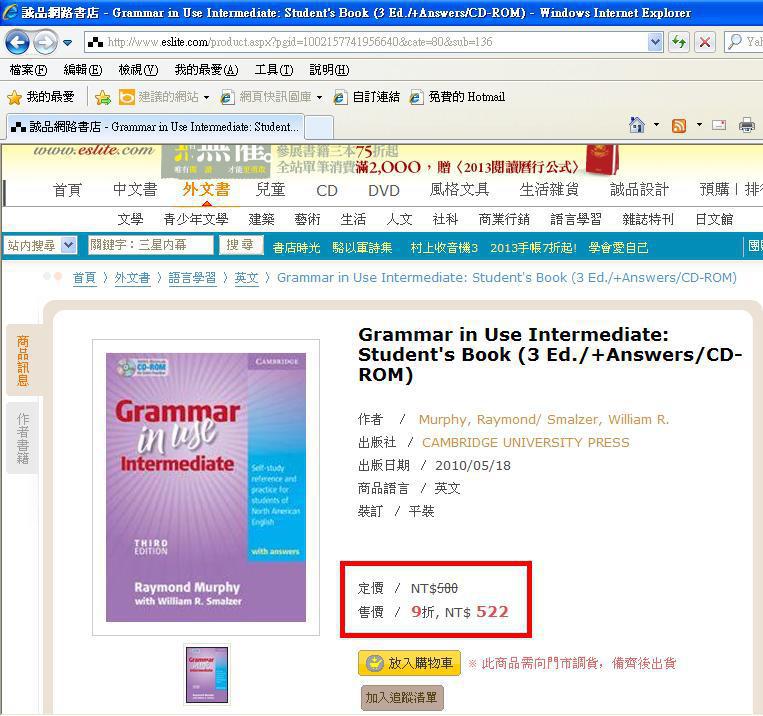The height and width of the screenshot is (716, 763).
Task: Select DVD navigation tab
Action: [384, 190]
